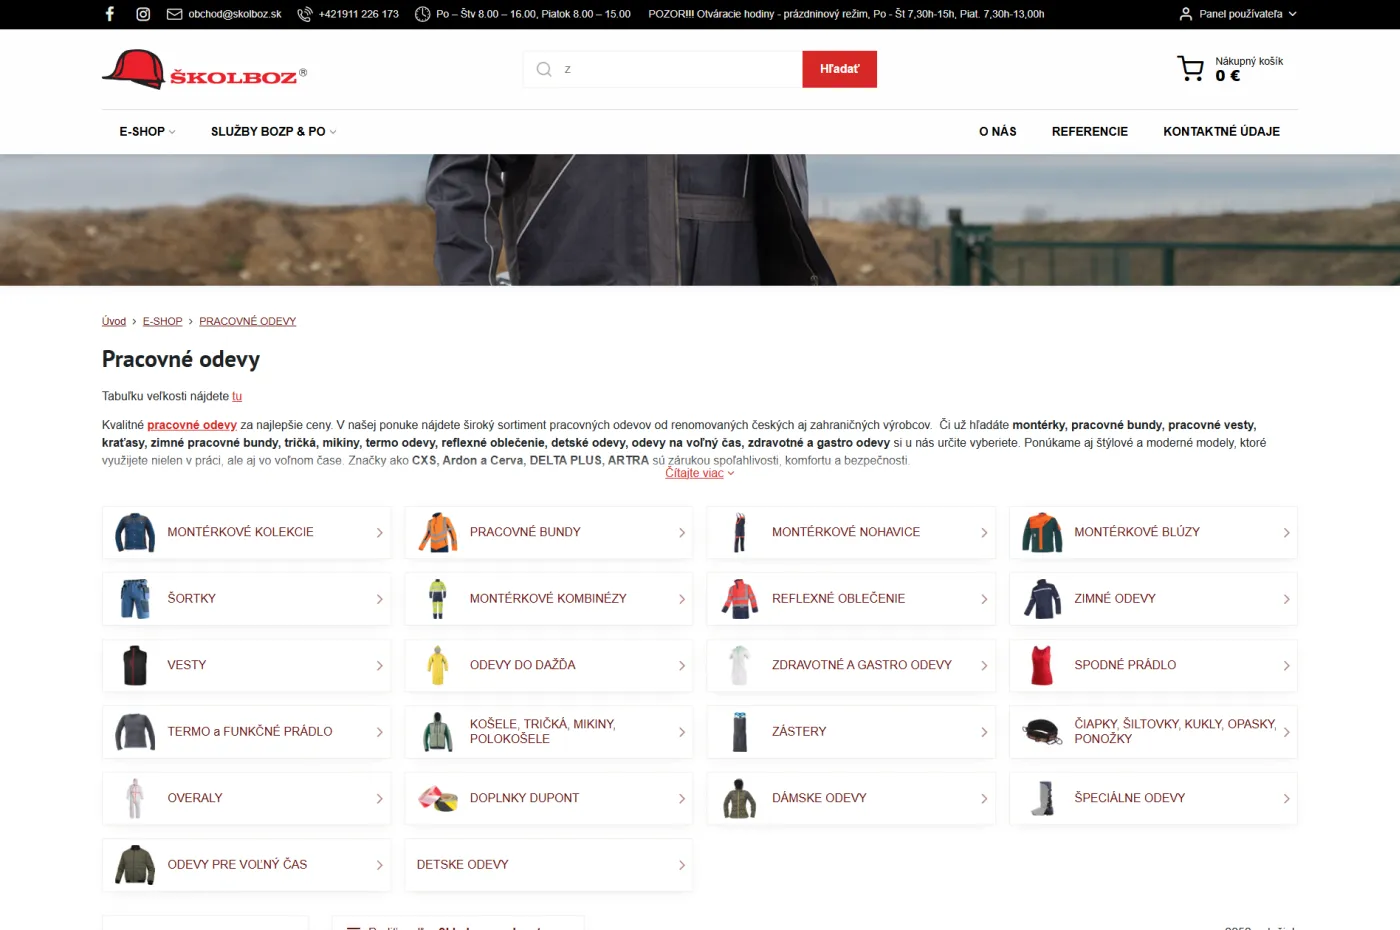The image size is (1400, 930).
Task: Open the O NÁS menu item
Action: [997, 131]
